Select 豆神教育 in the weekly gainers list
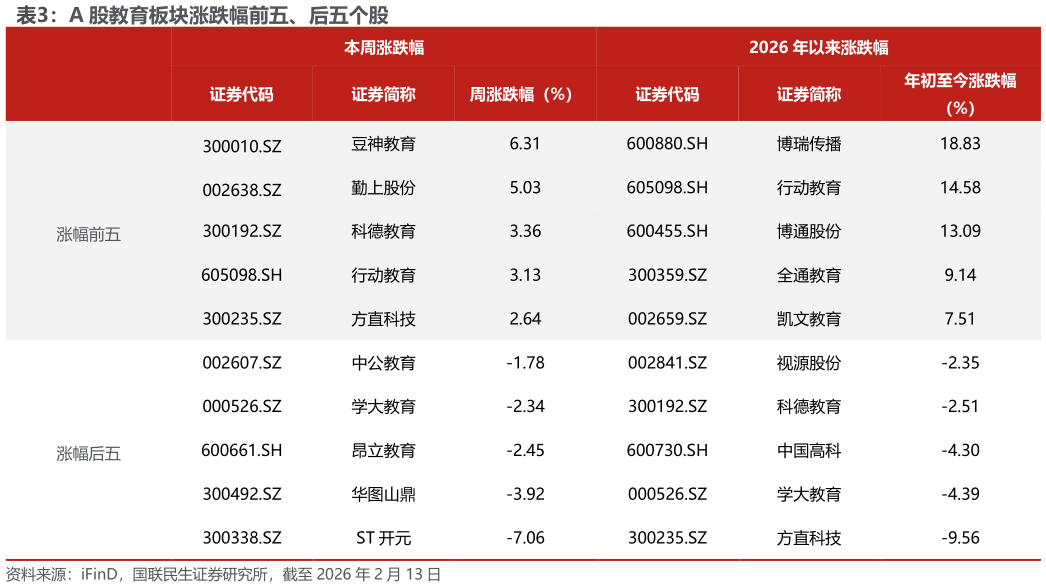1046x587 pixels. 384,144
